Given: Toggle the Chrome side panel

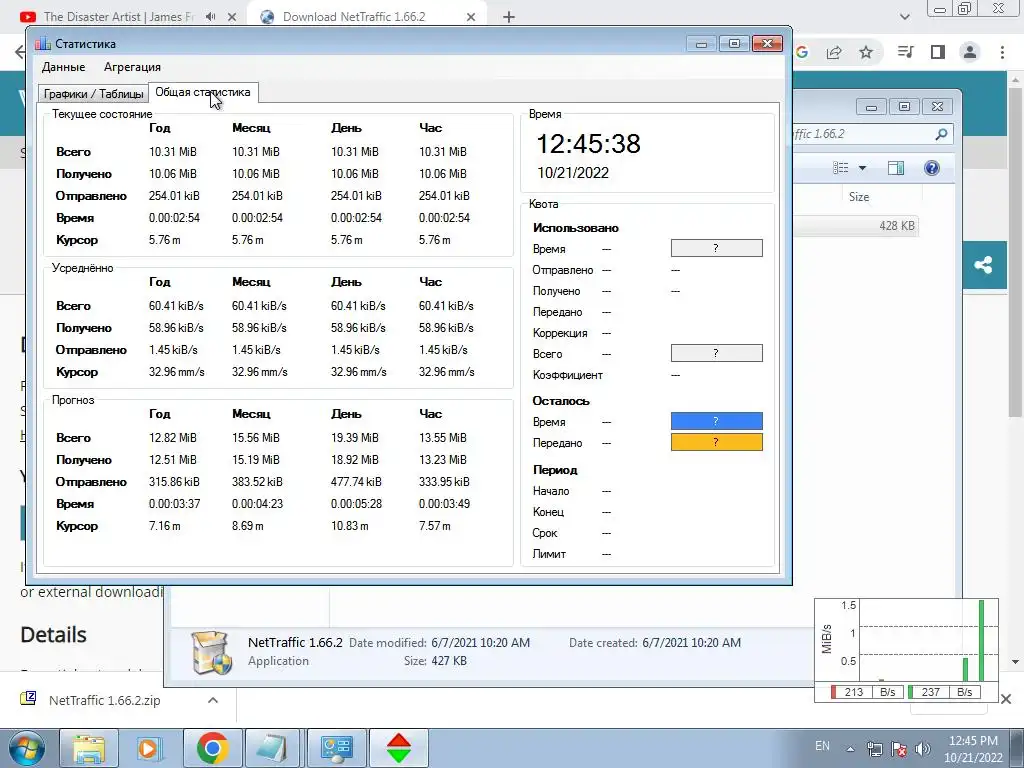Looking at the screenshot, I should [938, 52].
